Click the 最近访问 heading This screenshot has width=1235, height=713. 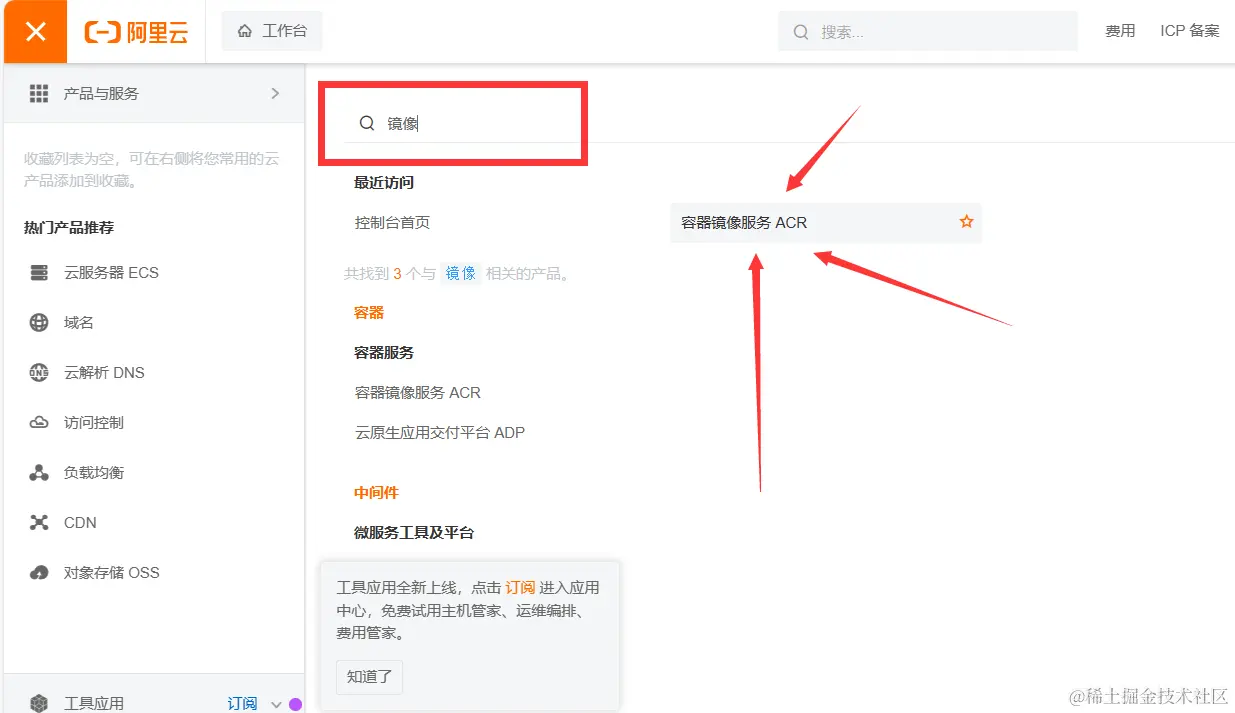384,182
